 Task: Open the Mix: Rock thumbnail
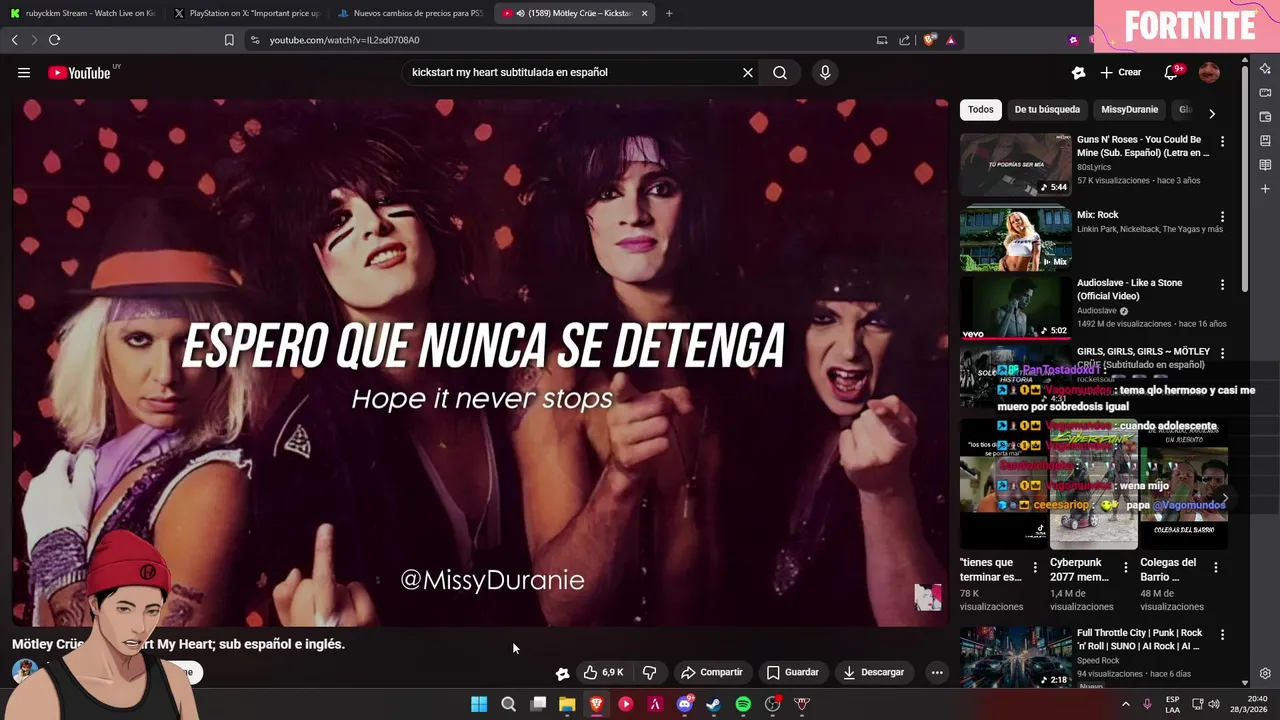(x=1015, y=238)
